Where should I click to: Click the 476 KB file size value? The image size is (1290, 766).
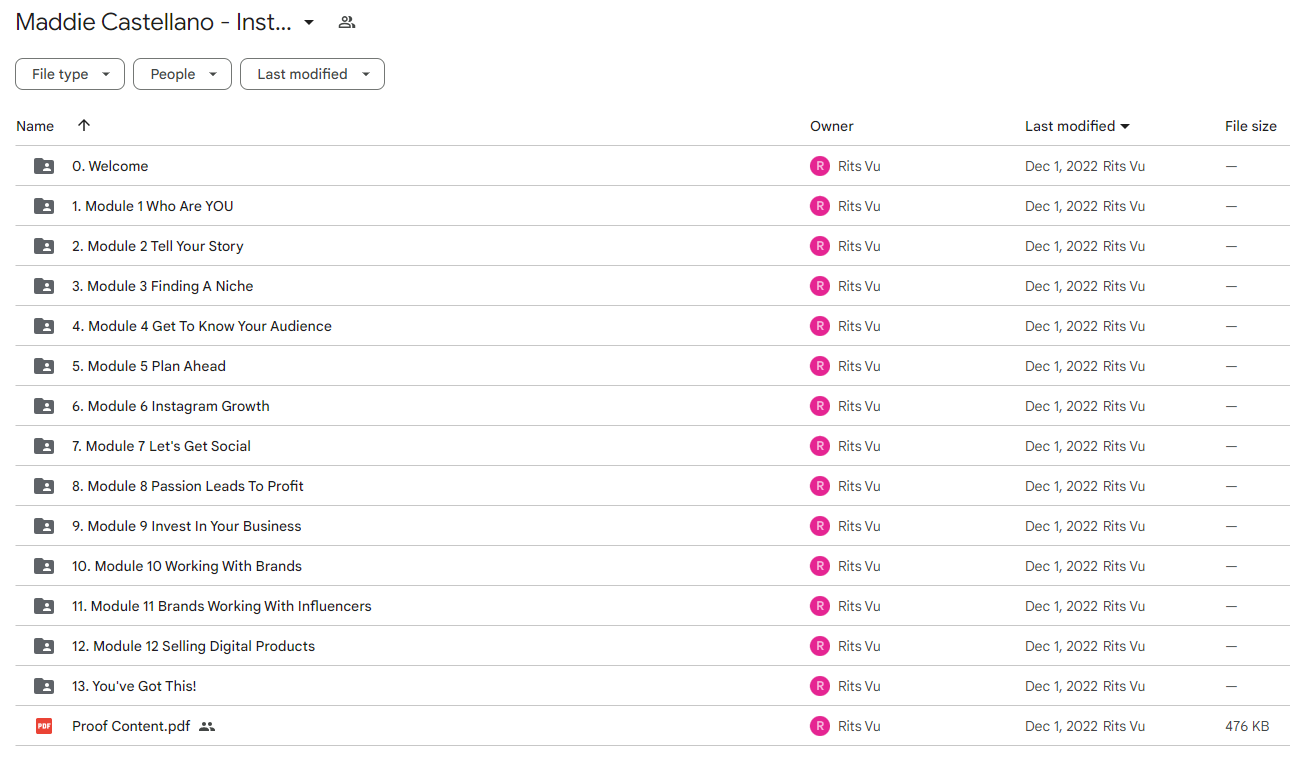pyautogui.click(x=1247, y=726)
